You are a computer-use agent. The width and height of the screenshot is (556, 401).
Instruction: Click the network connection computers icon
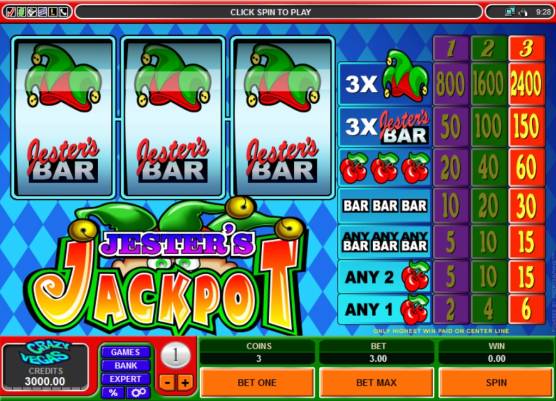[x=510, y=12]
